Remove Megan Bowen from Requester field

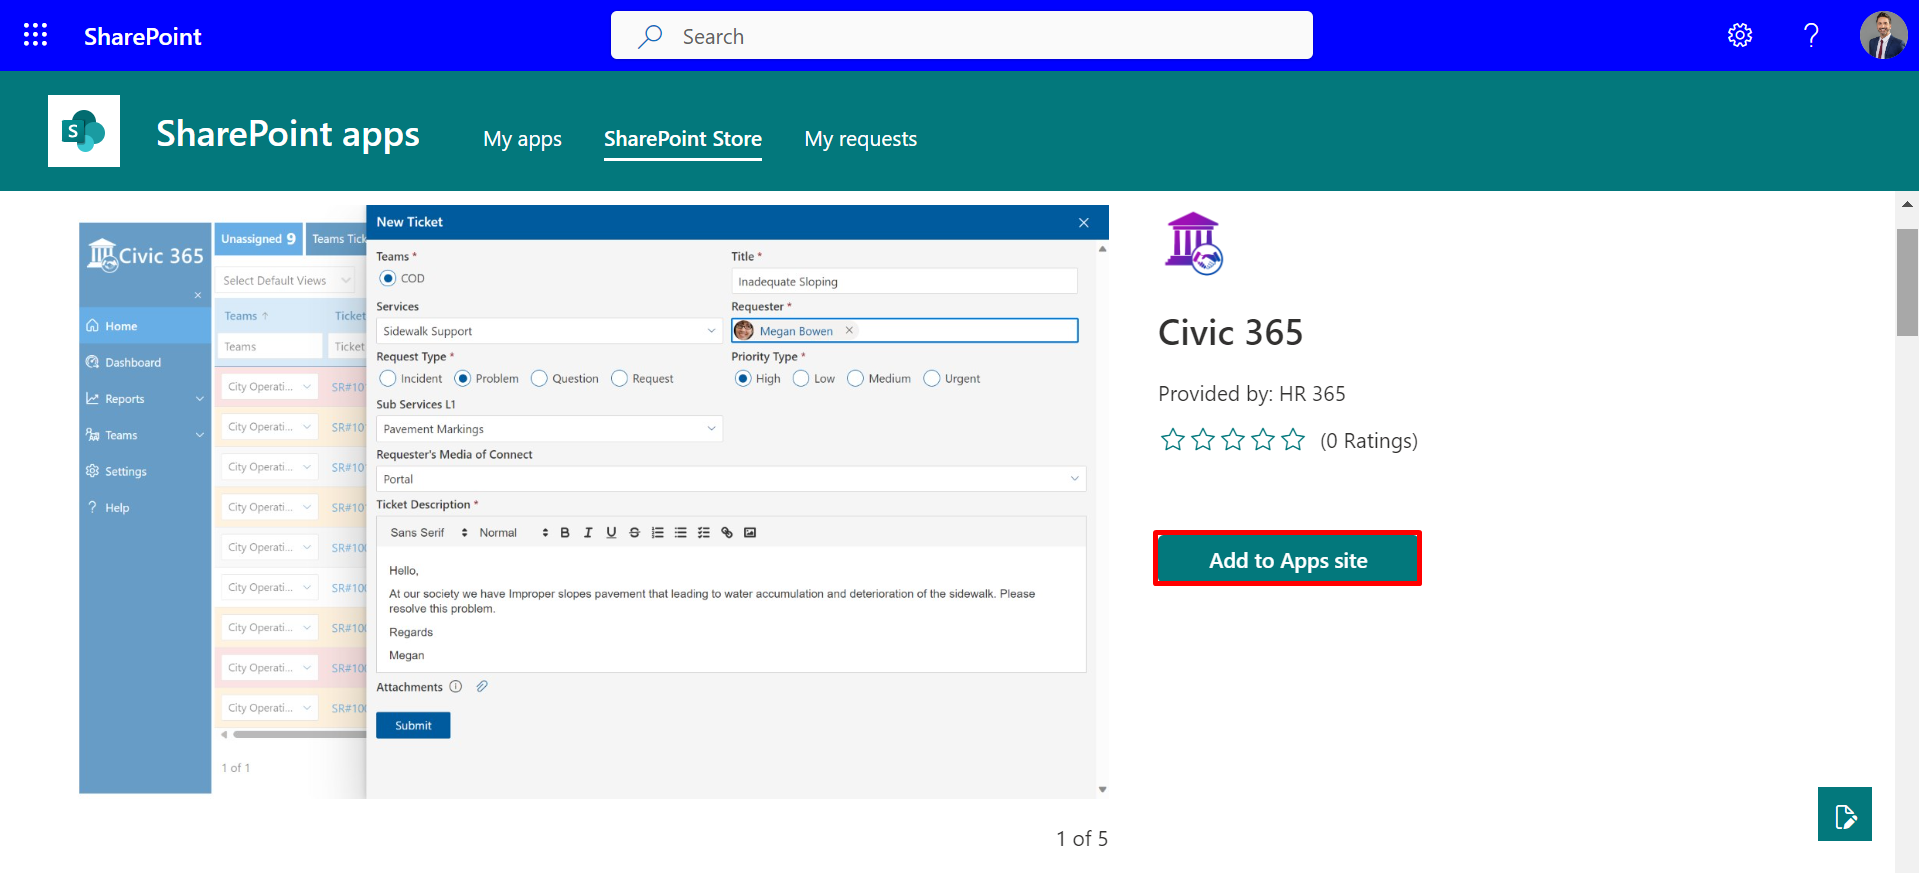tap(849, 330)
